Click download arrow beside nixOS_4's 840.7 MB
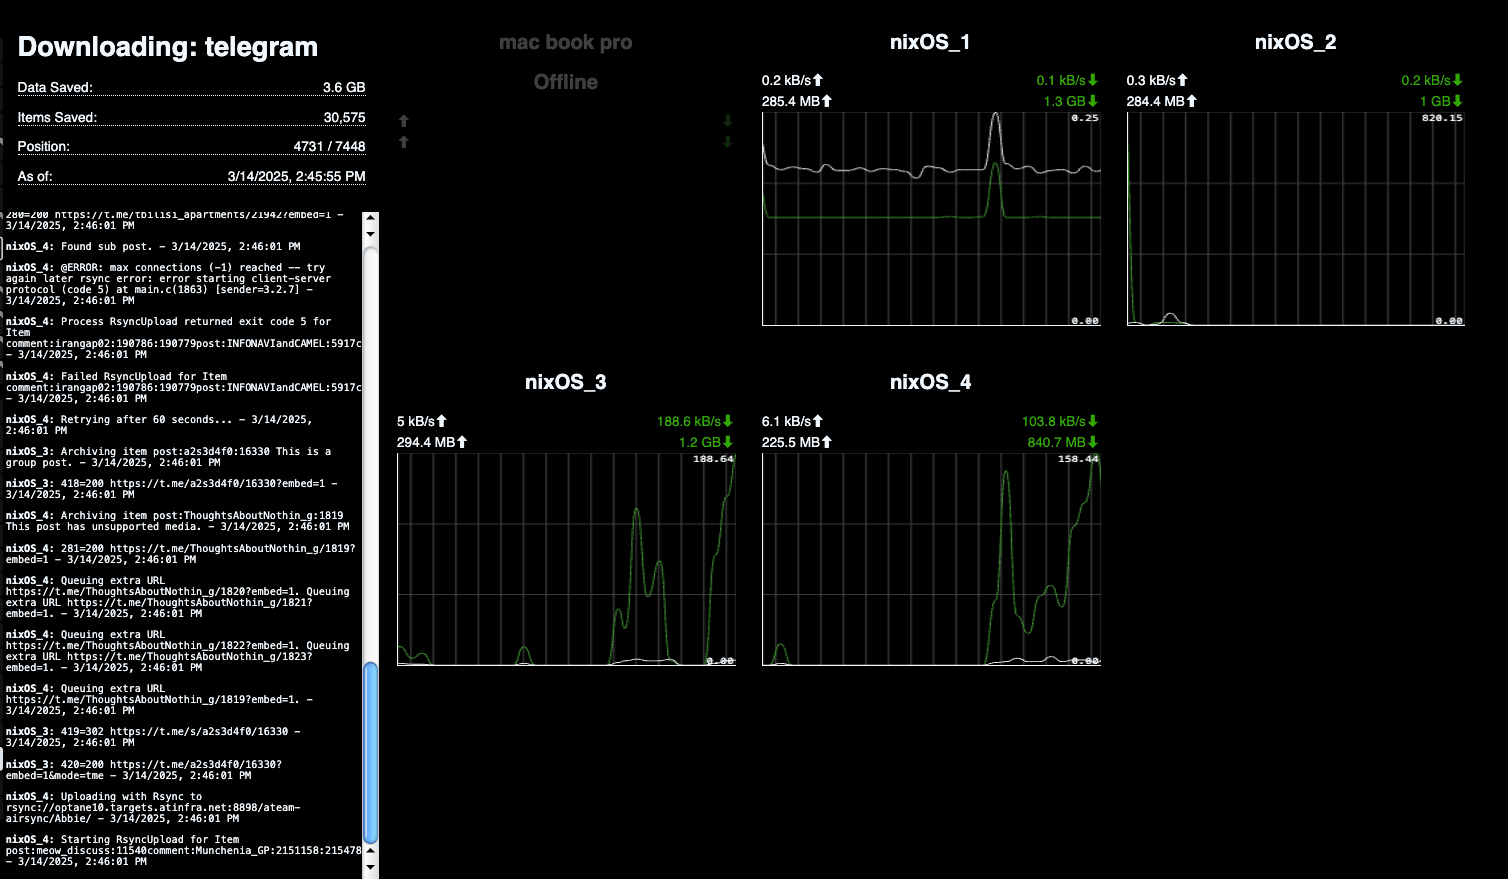The width and height of the screenshot is (1508, 879). tap(1093, 442)
